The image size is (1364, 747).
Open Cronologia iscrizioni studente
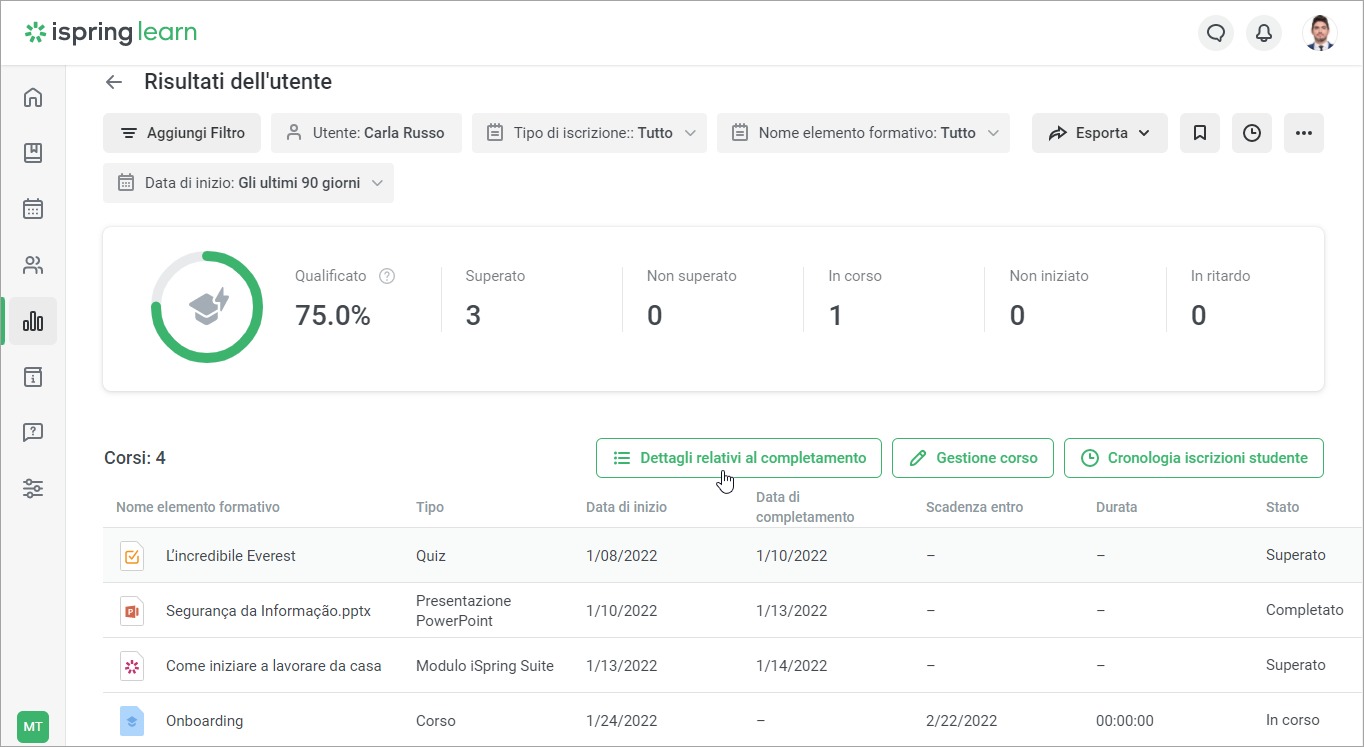(x=1193, y=458)
